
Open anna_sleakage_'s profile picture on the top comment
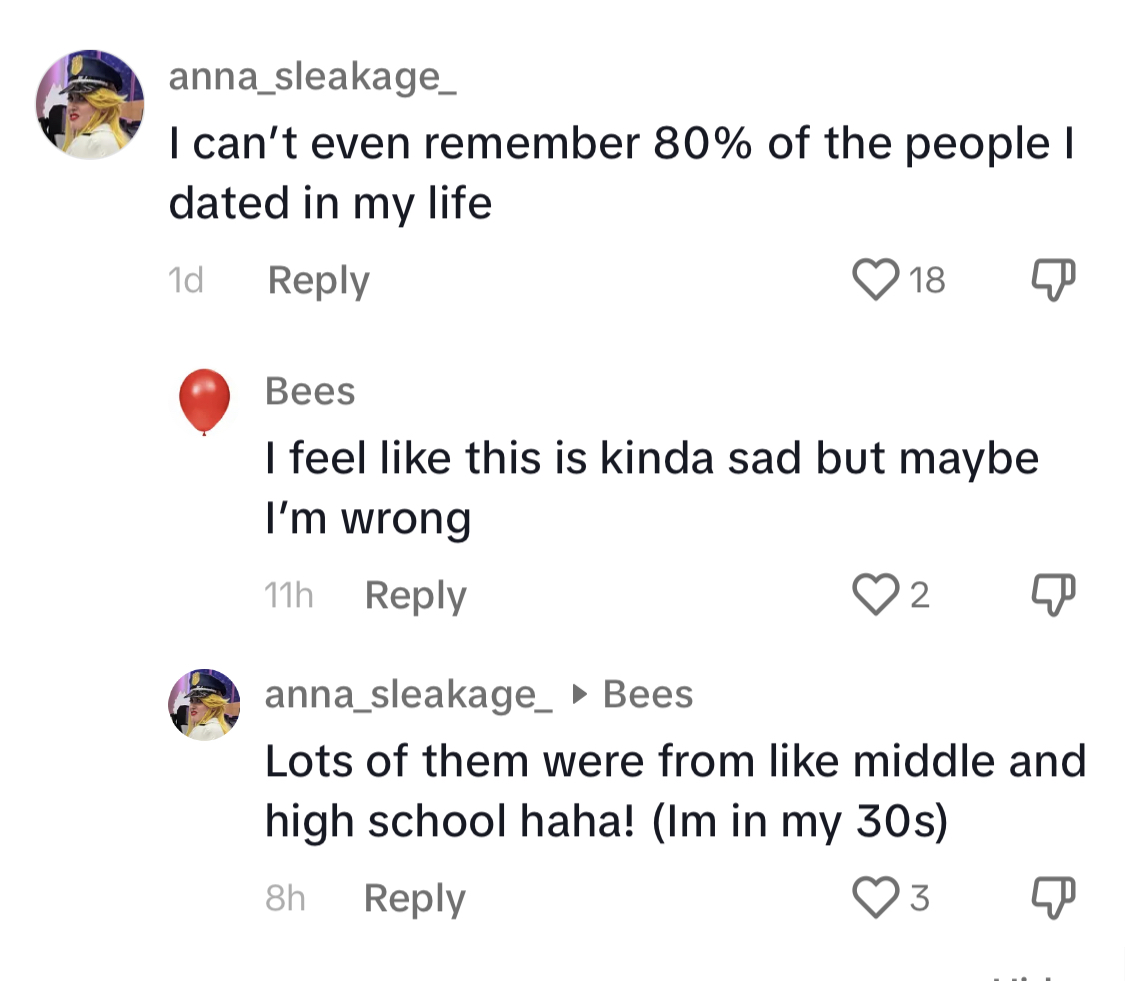point(90,104)
